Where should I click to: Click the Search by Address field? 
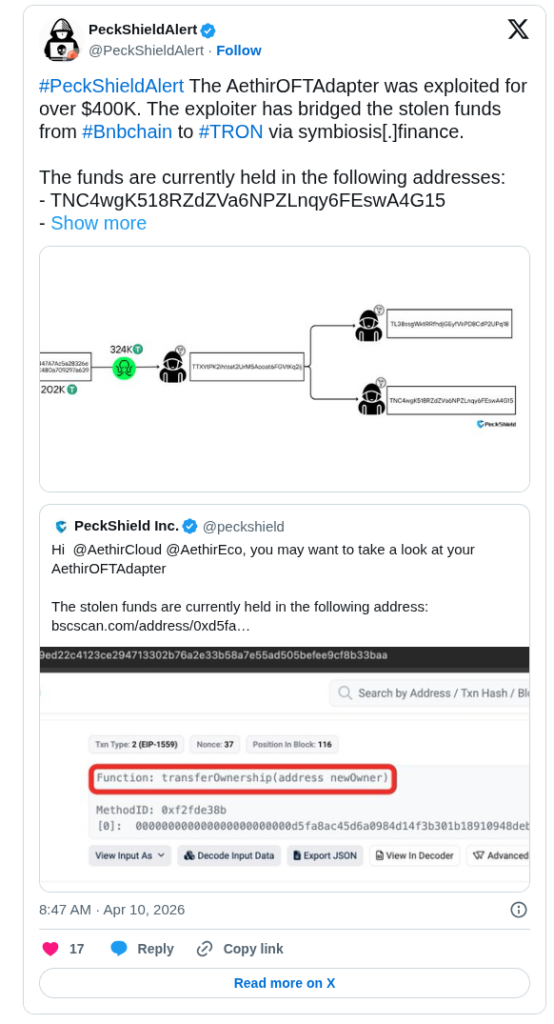pyautogui.click(x=429, y=693)
